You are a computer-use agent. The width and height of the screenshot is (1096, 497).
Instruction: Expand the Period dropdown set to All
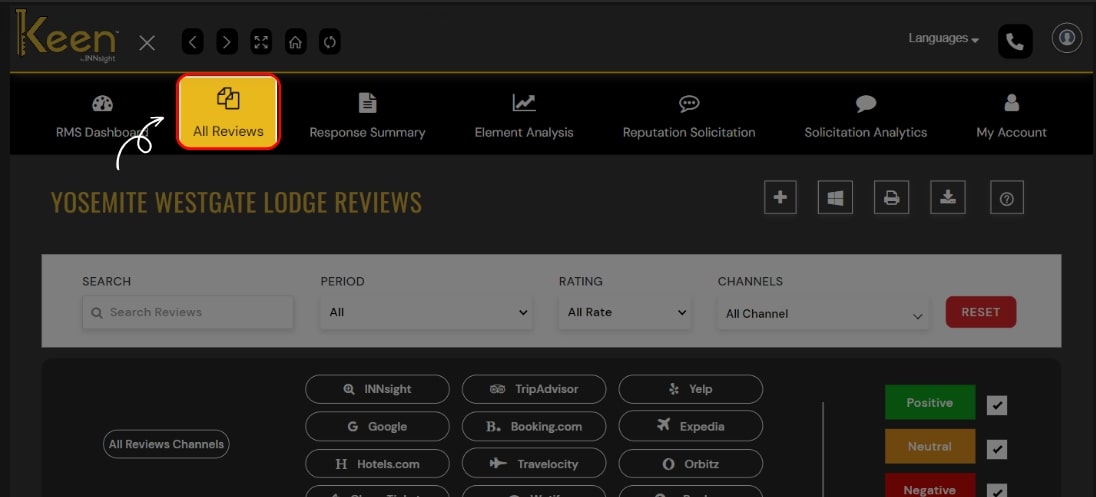click(426, 312)
